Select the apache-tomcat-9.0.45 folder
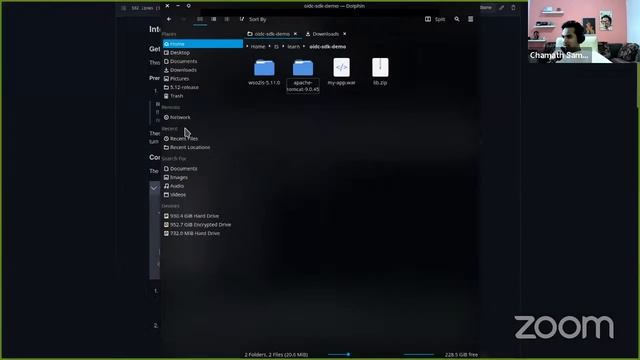The image size is (640, 360). click(x=303, y=76)
